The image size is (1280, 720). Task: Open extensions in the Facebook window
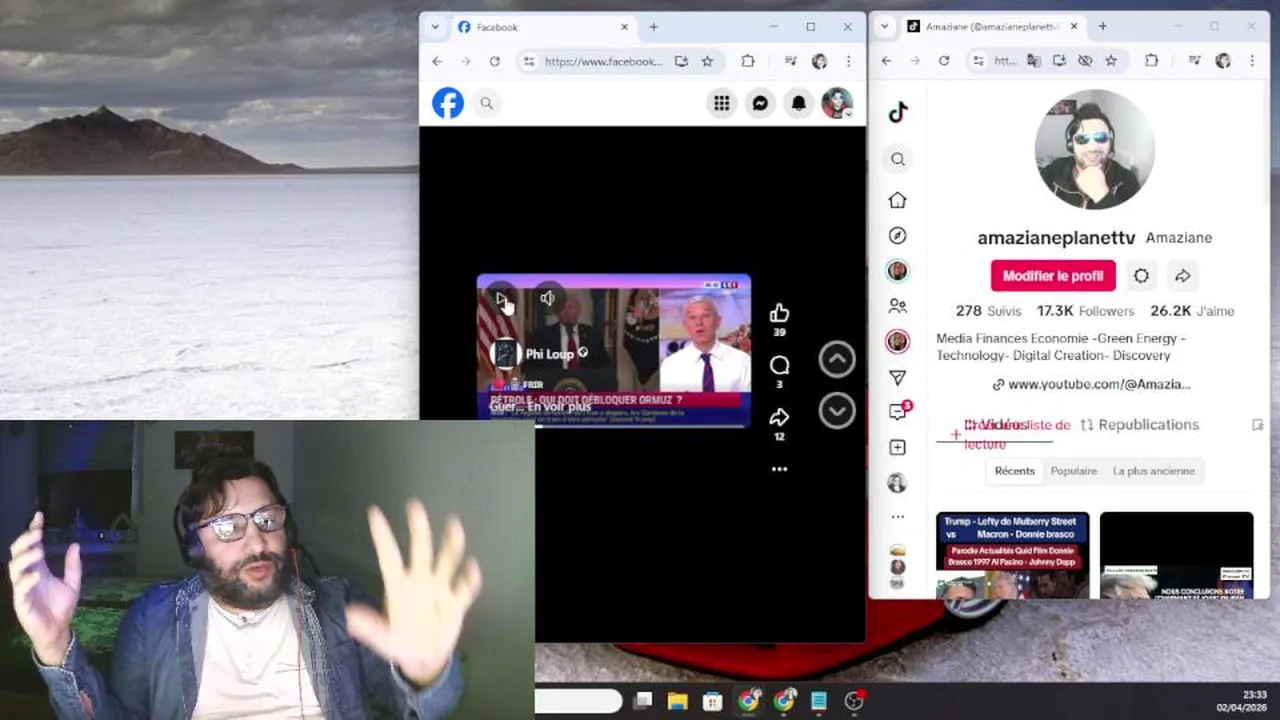tap(747, 61)
